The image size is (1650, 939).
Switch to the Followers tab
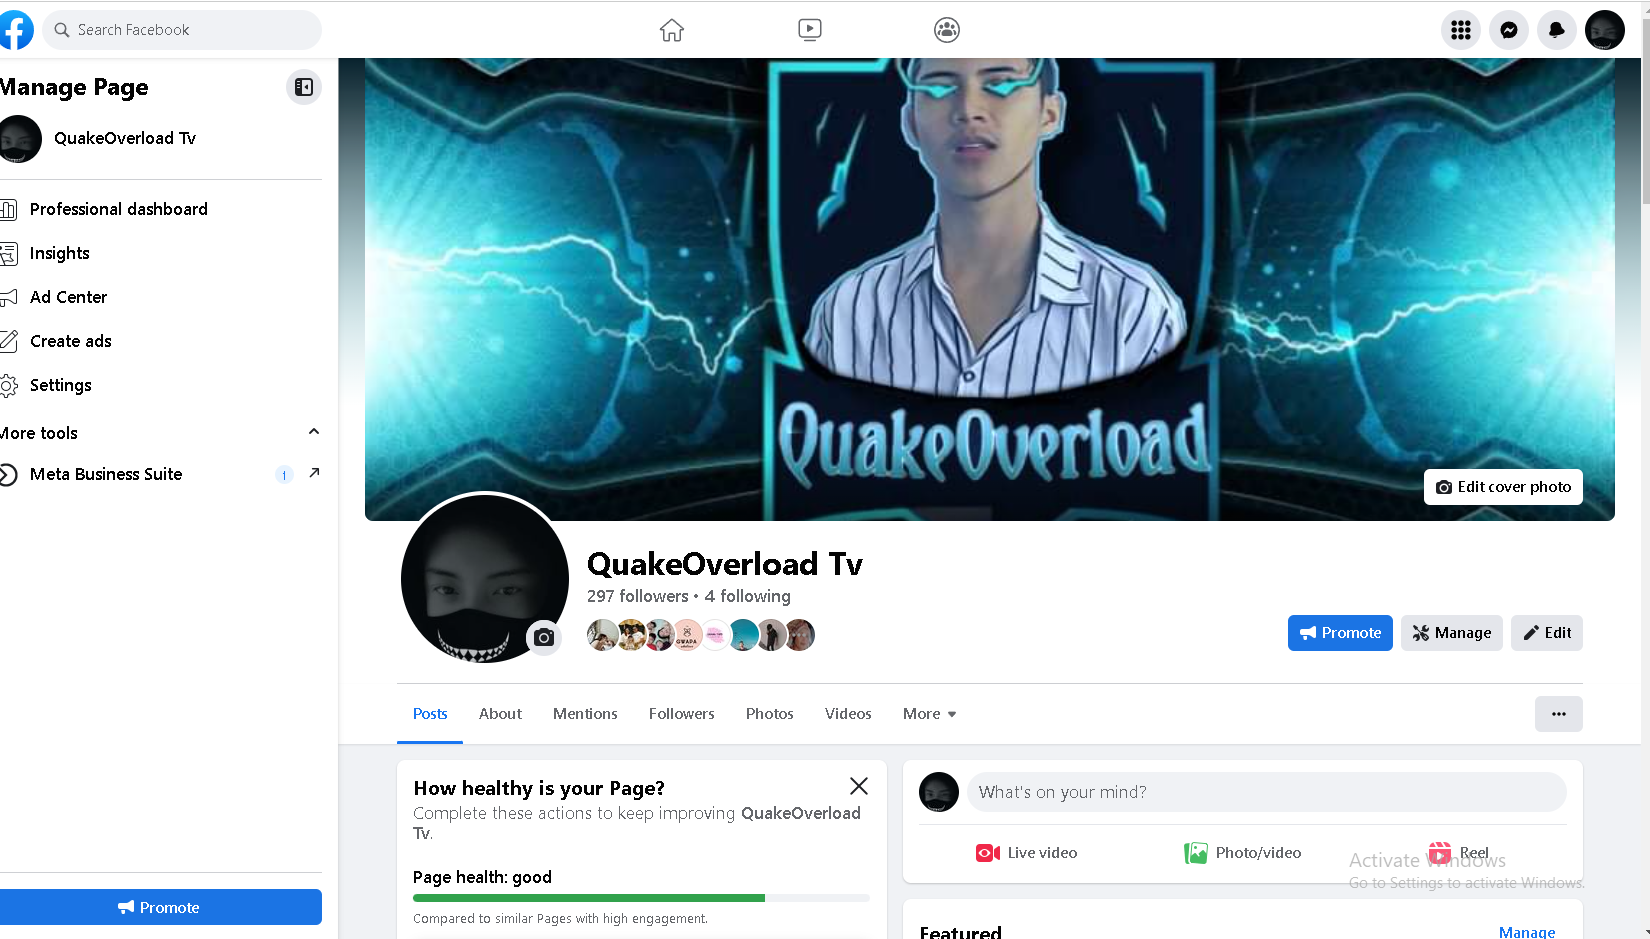pos(682,714)
